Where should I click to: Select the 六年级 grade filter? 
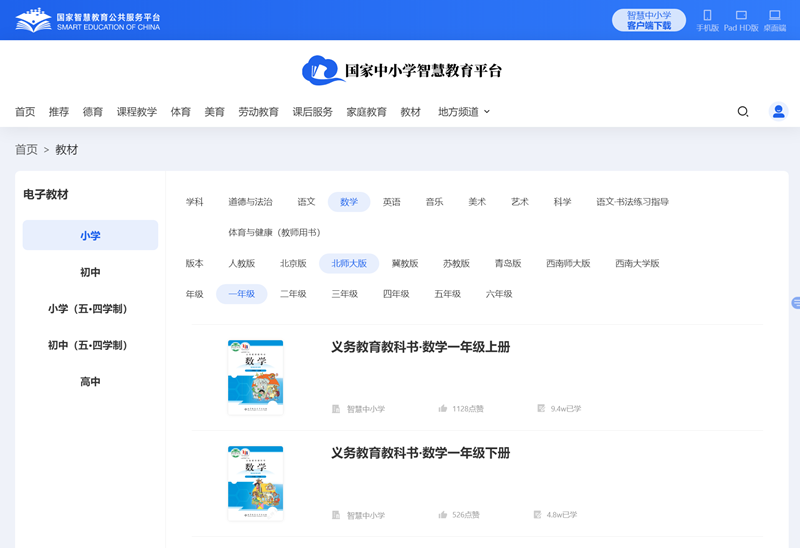point(499,294)
